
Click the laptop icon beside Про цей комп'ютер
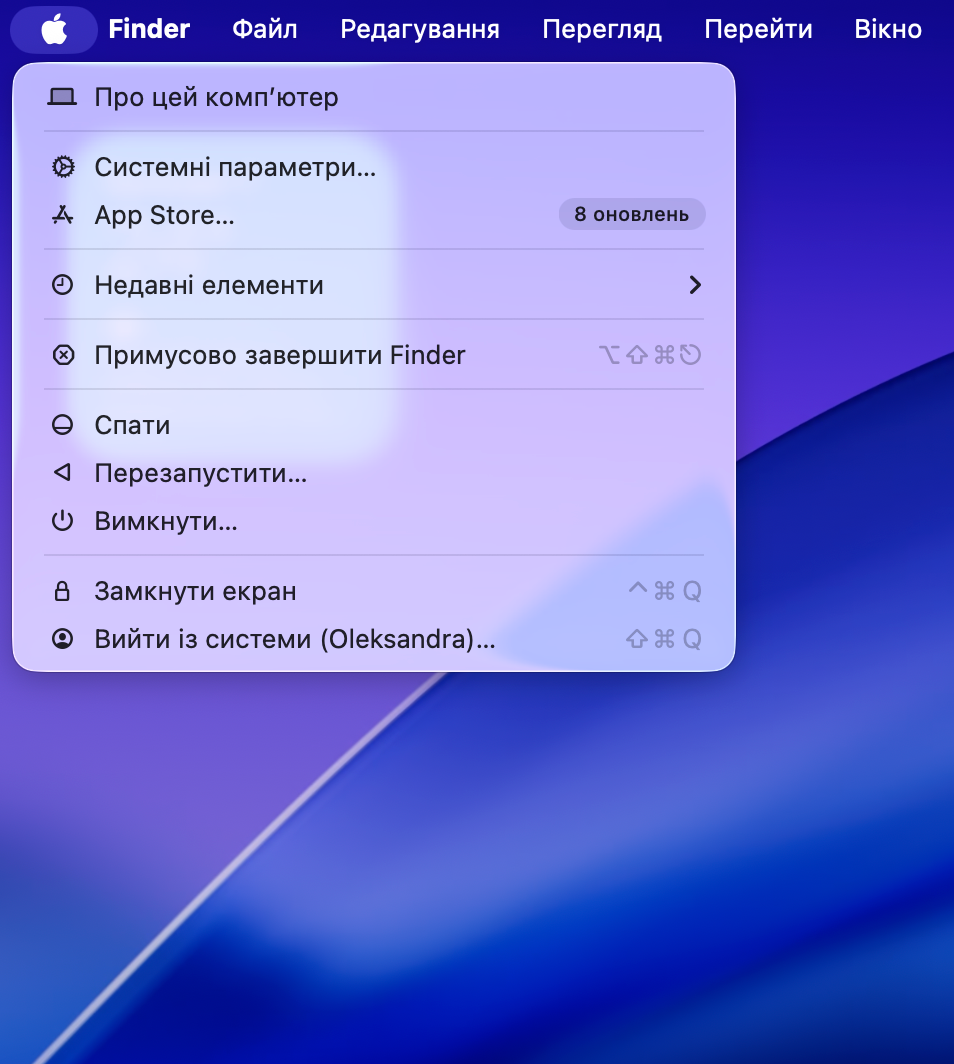coord(62,97)
